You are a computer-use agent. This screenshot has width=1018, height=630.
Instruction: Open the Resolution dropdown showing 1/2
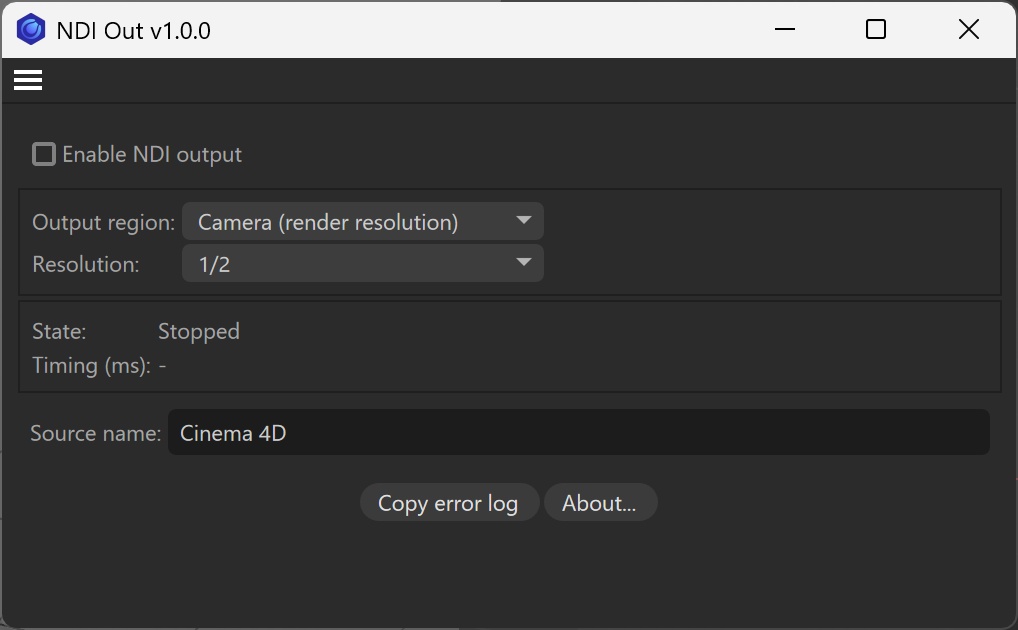(x=363, y=263)
